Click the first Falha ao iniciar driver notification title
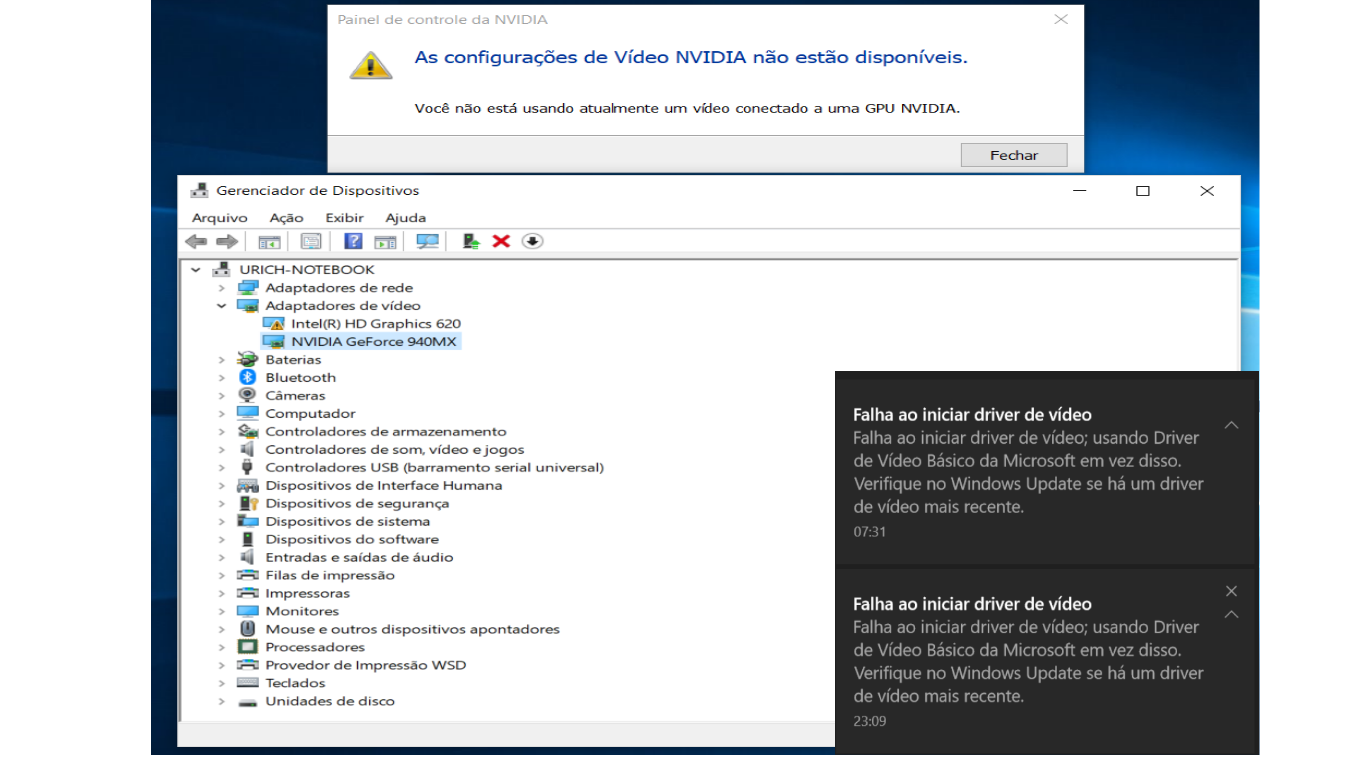This screenshot has width=1366, height=768. coord(972,414)
